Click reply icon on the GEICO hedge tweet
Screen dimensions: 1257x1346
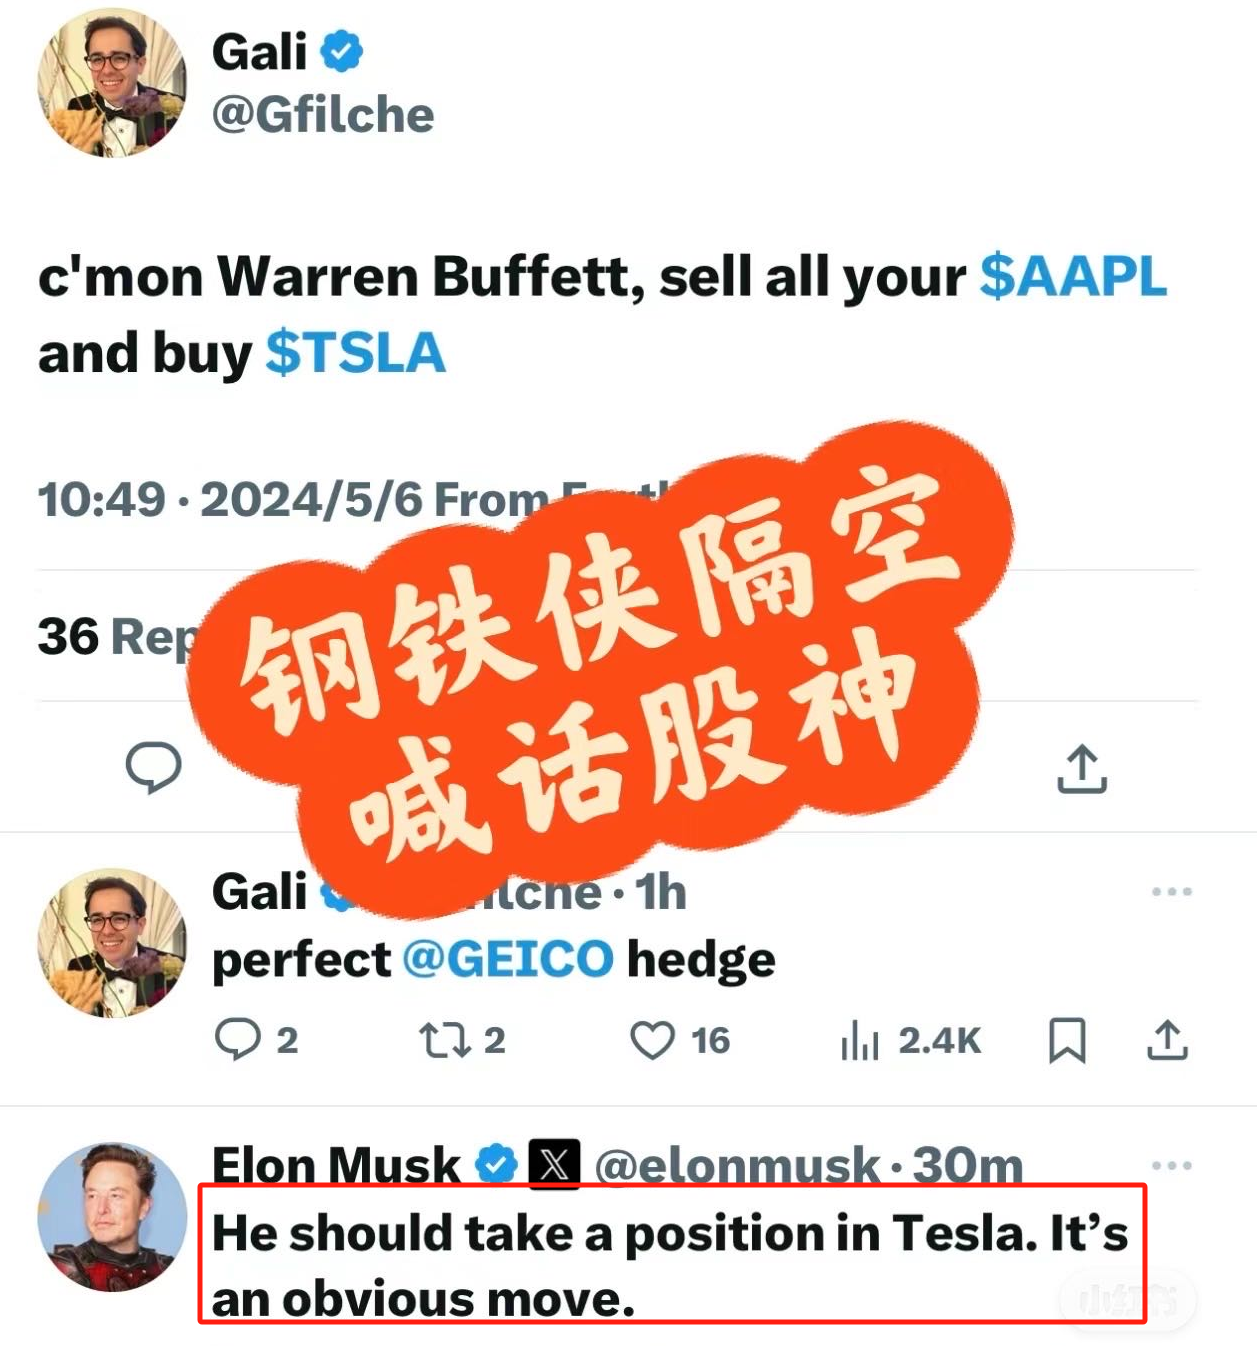click(238, 1039)
